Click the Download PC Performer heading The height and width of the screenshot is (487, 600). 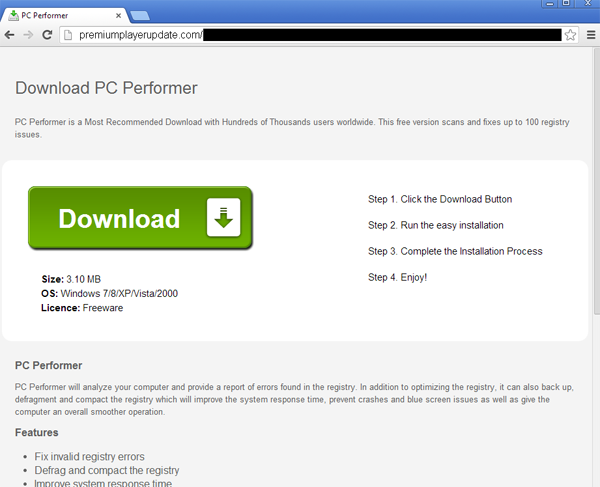point(106,88)
